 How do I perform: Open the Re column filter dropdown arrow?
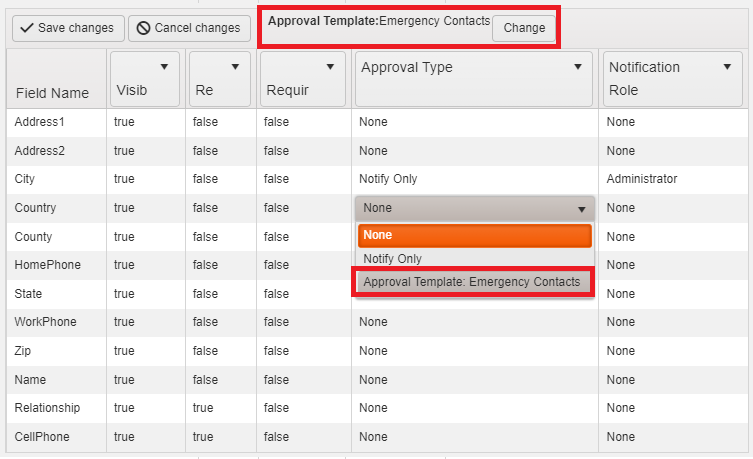pos(235,67)
